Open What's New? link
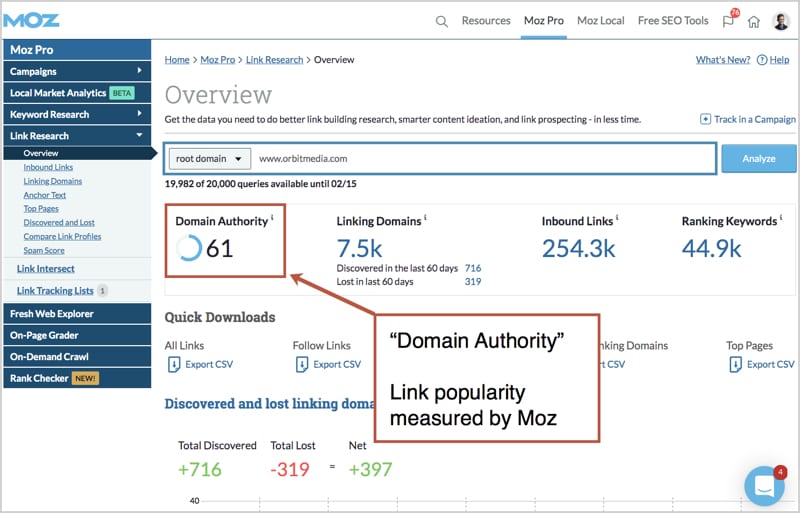The height and width of the screenshot is (513, 800). [x=723, y=60]
